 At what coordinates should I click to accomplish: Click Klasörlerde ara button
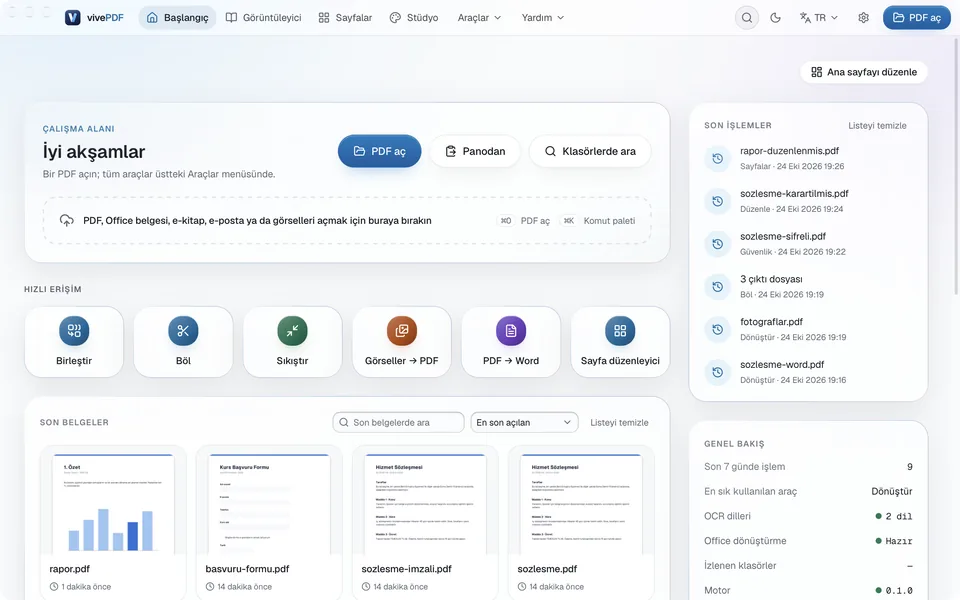pyautogui.click(x=590, y=151)
